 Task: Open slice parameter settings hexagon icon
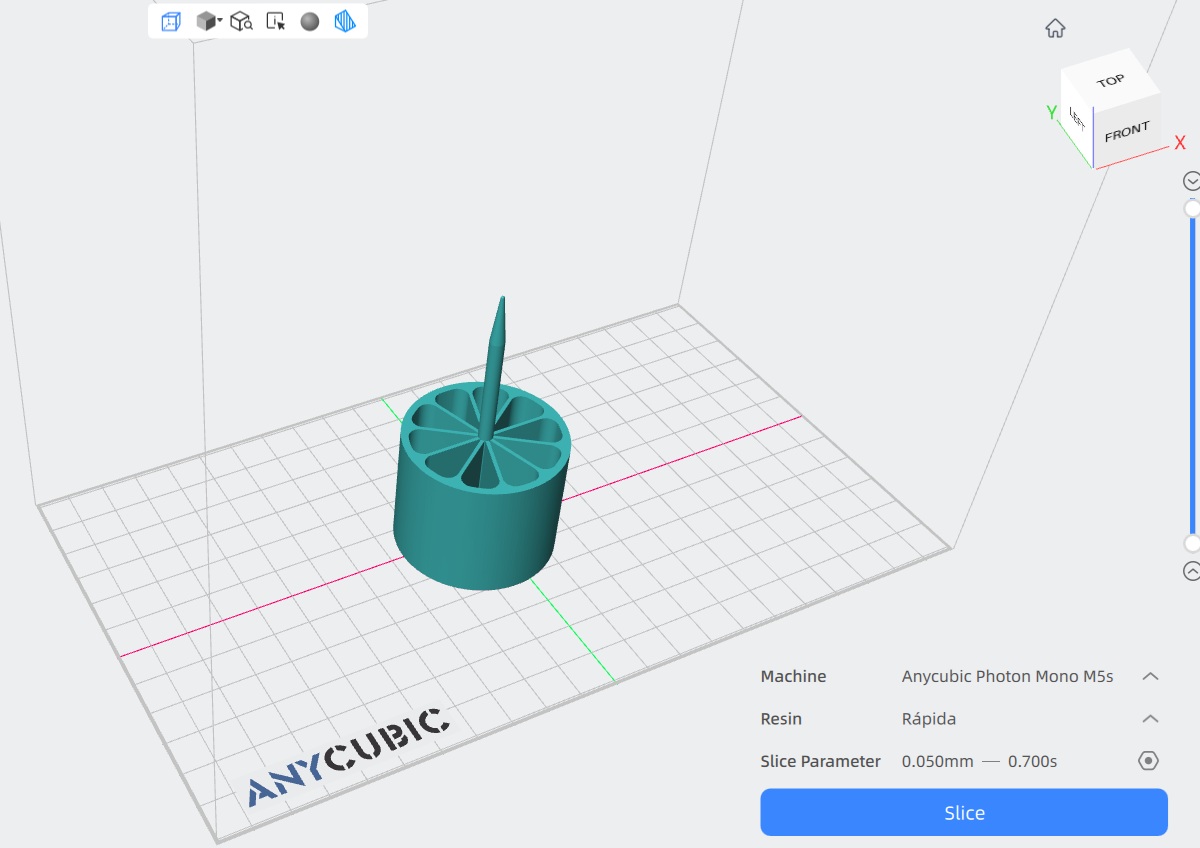1149,761
